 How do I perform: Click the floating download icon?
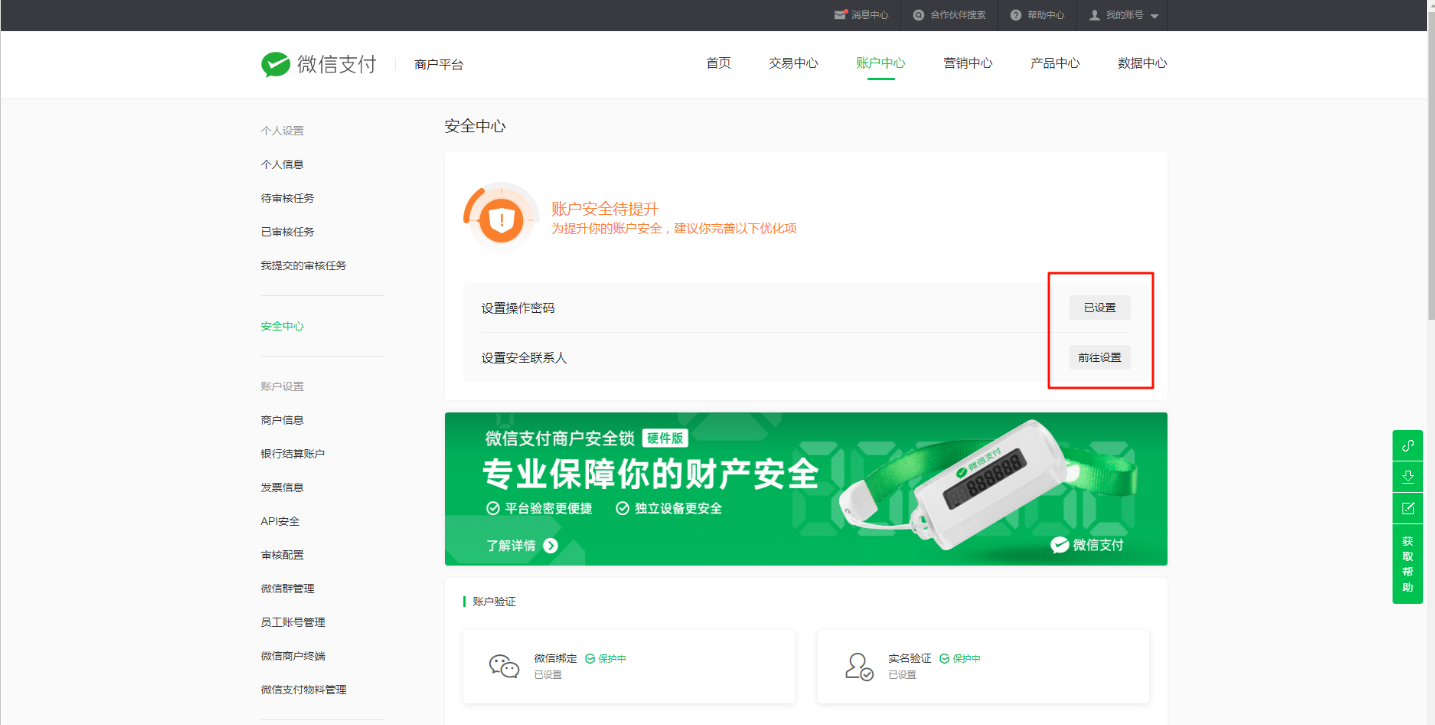(1408, 477)
